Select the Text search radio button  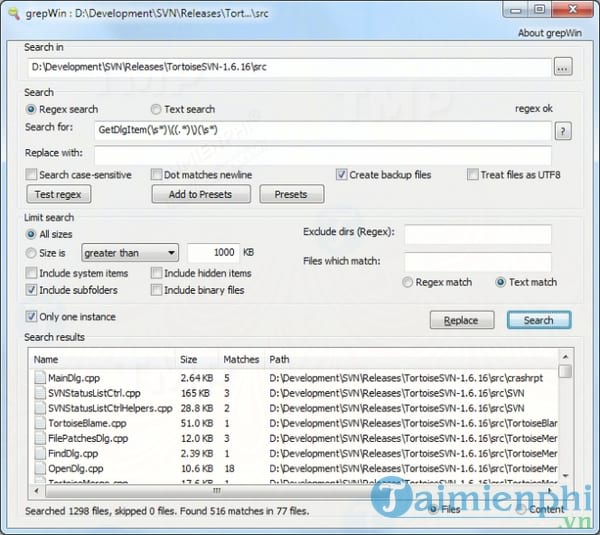tap(156, 109)
